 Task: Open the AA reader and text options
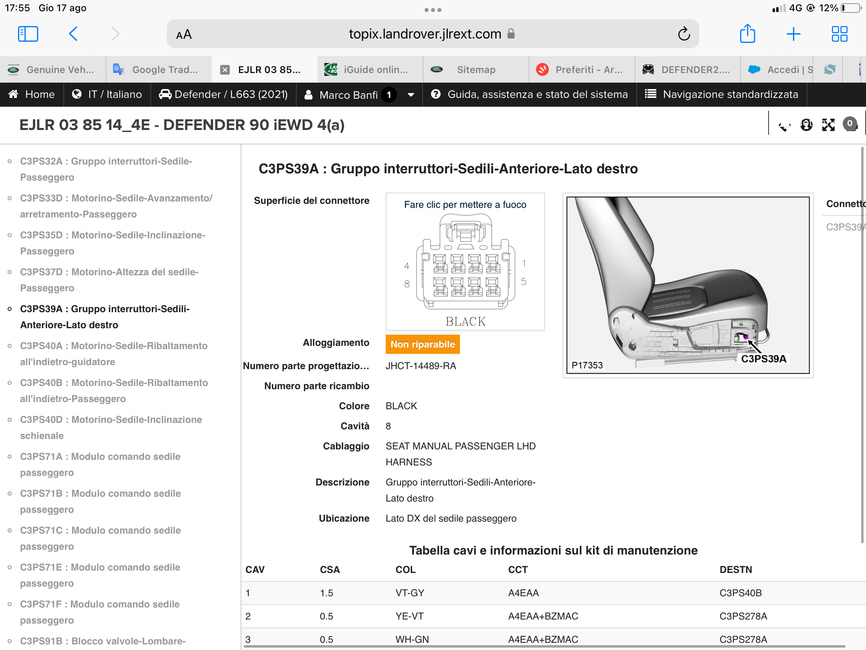(184, 35)
